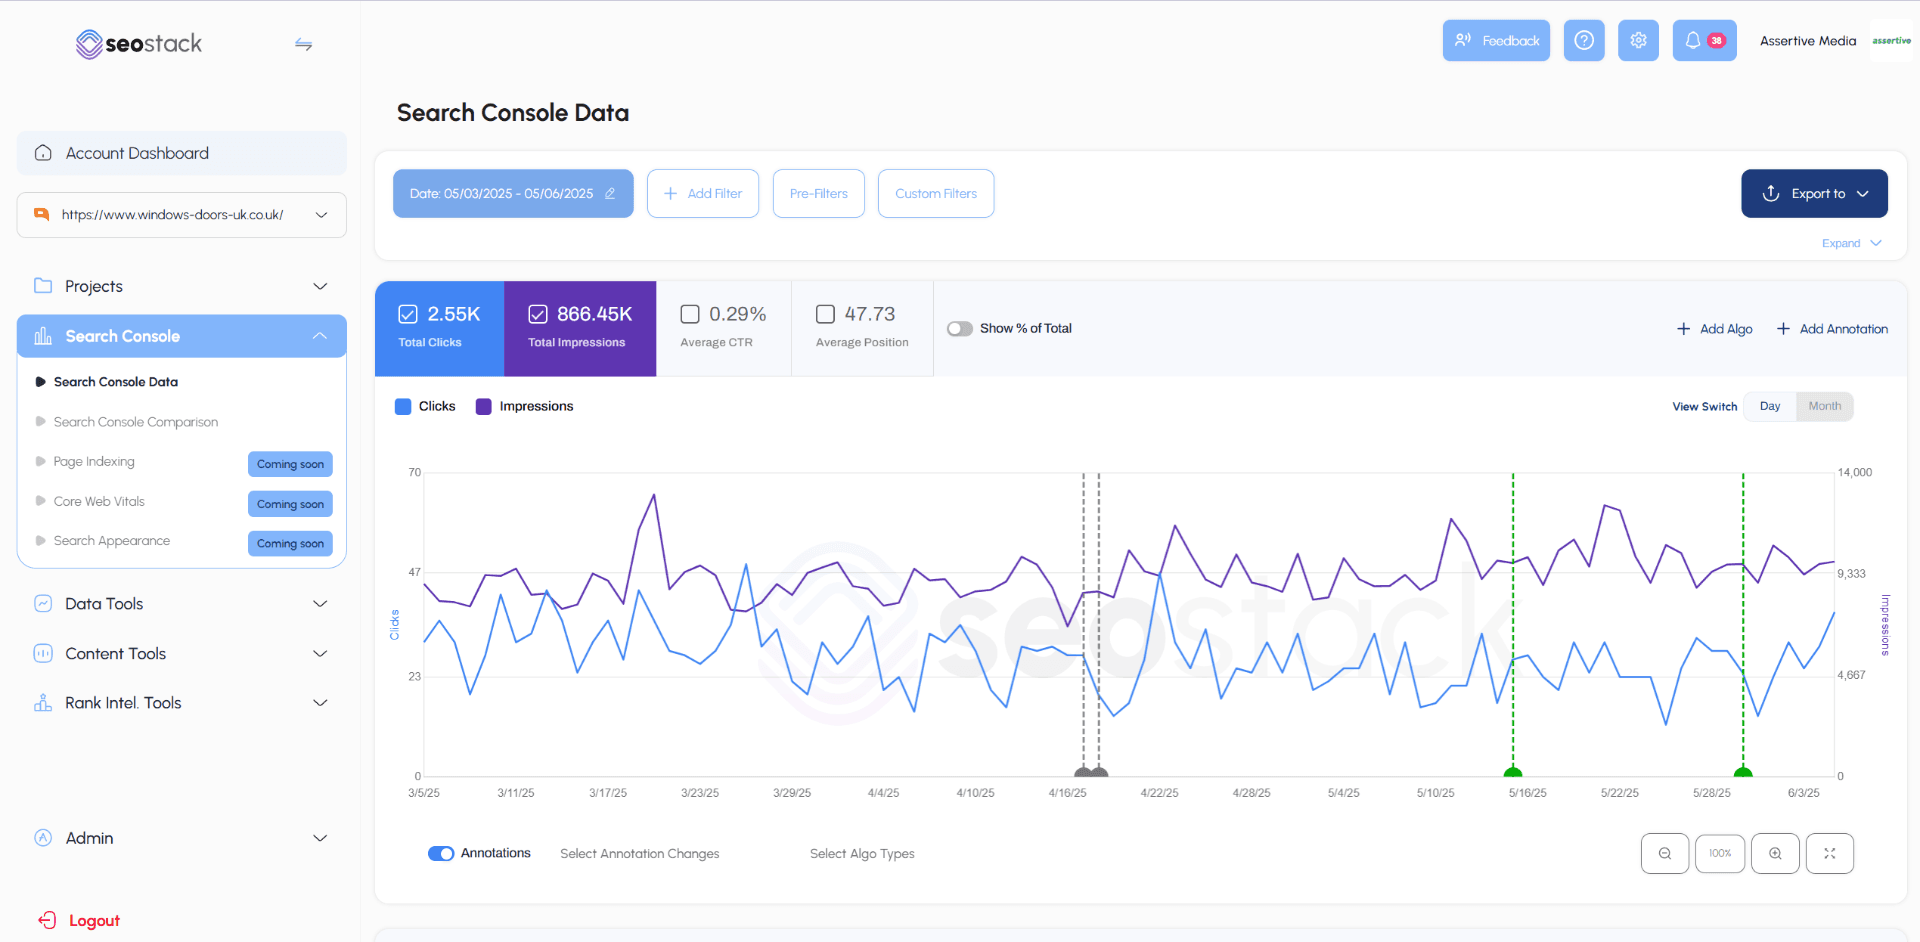Enable the Show % of Total toggle
The height and width of the screenshot is (942, 1920).
tap(959, 328)
